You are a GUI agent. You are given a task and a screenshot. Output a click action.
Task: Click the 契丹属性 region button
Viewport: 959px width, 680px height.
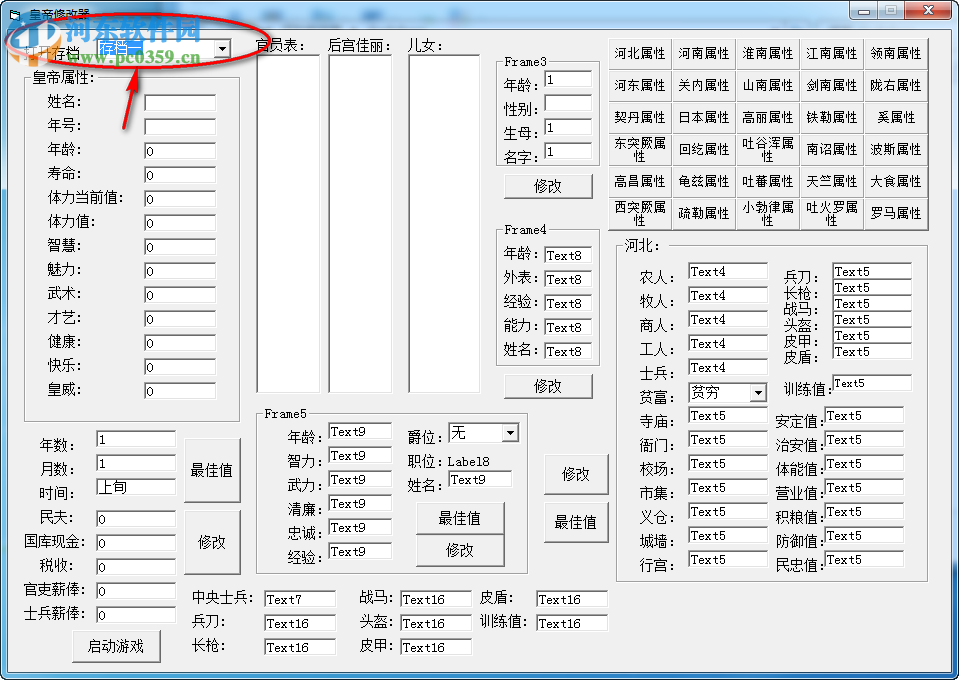[639, 117]
